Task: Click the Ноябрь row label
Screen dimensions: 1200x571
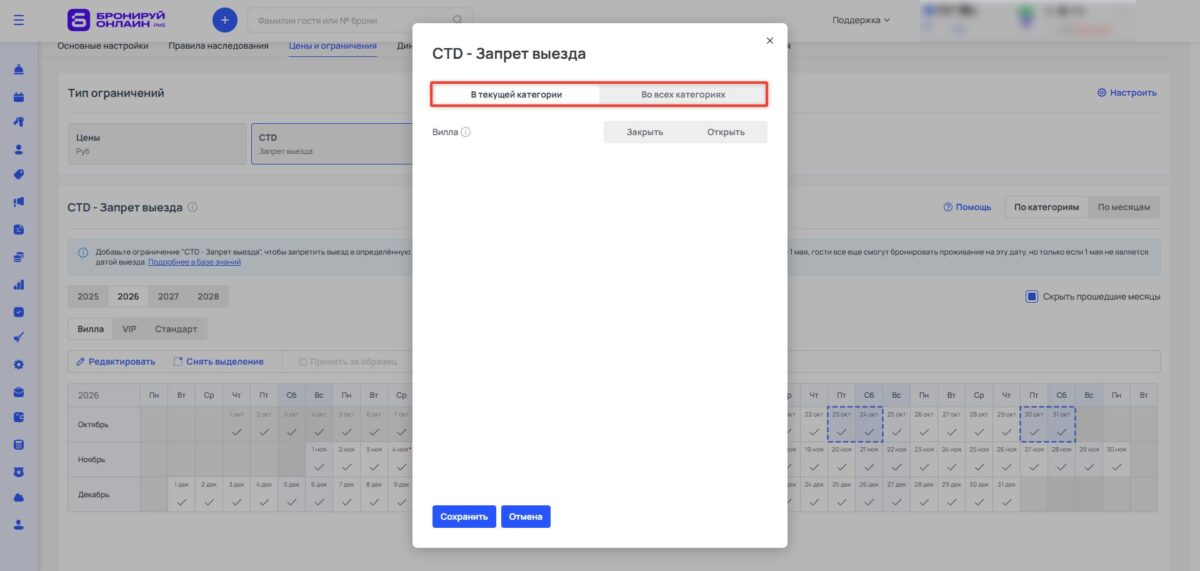Action: click(x=104, y=459)
